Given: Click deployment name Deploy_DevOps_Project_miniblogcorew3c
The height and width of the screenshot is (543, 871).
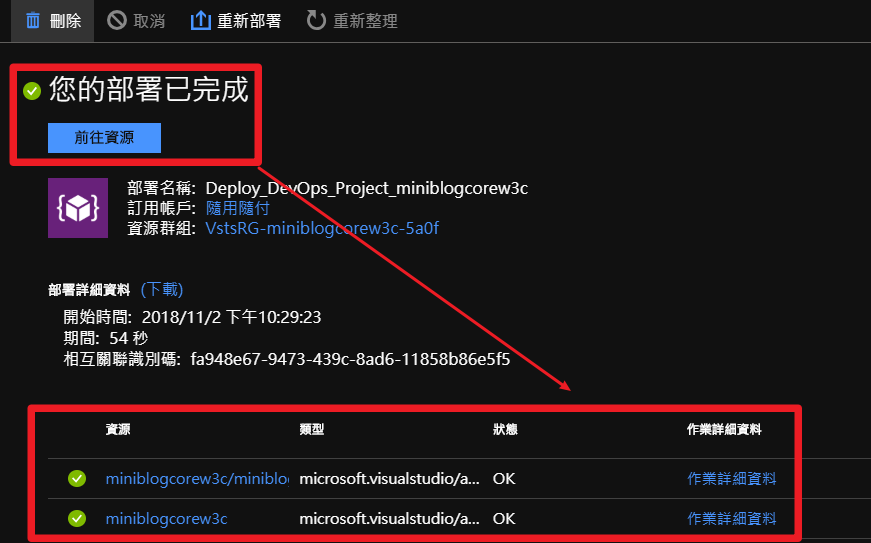Looking at the screenshot, I should 367,188.
